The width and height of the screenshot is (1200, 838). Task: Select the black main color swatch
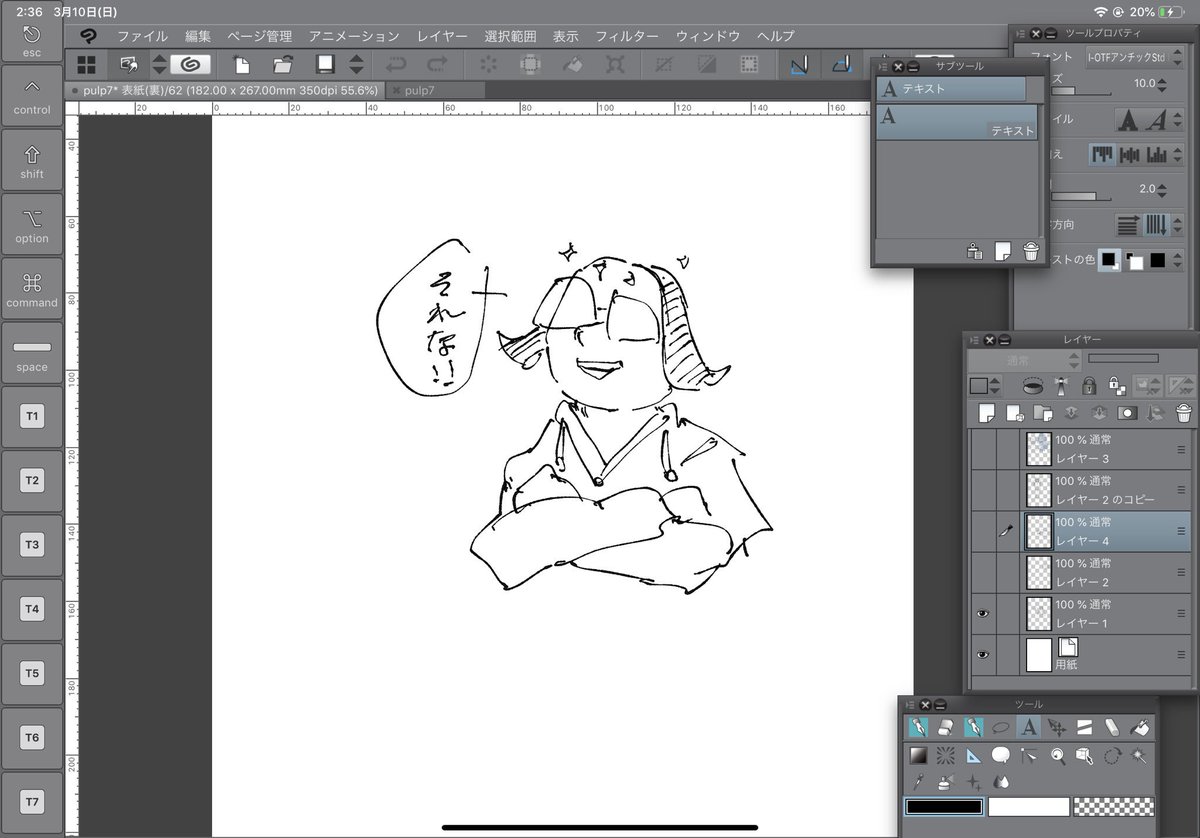(944, 806)
